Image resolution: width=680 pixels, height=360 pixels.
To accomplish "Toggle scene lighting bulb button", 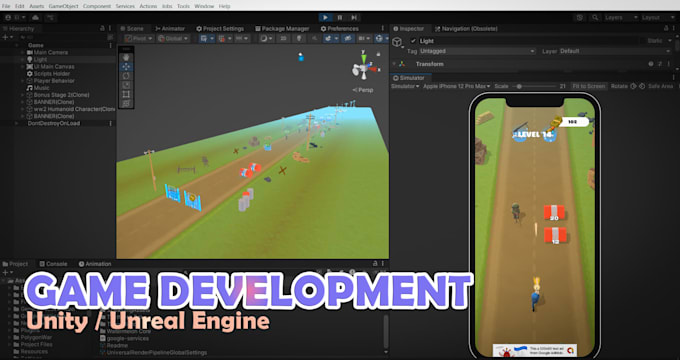I will point(298,38).
